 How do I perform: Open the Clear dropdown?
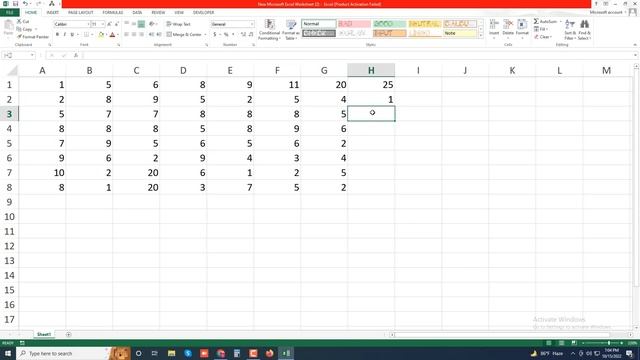click(x=542, y=37)
